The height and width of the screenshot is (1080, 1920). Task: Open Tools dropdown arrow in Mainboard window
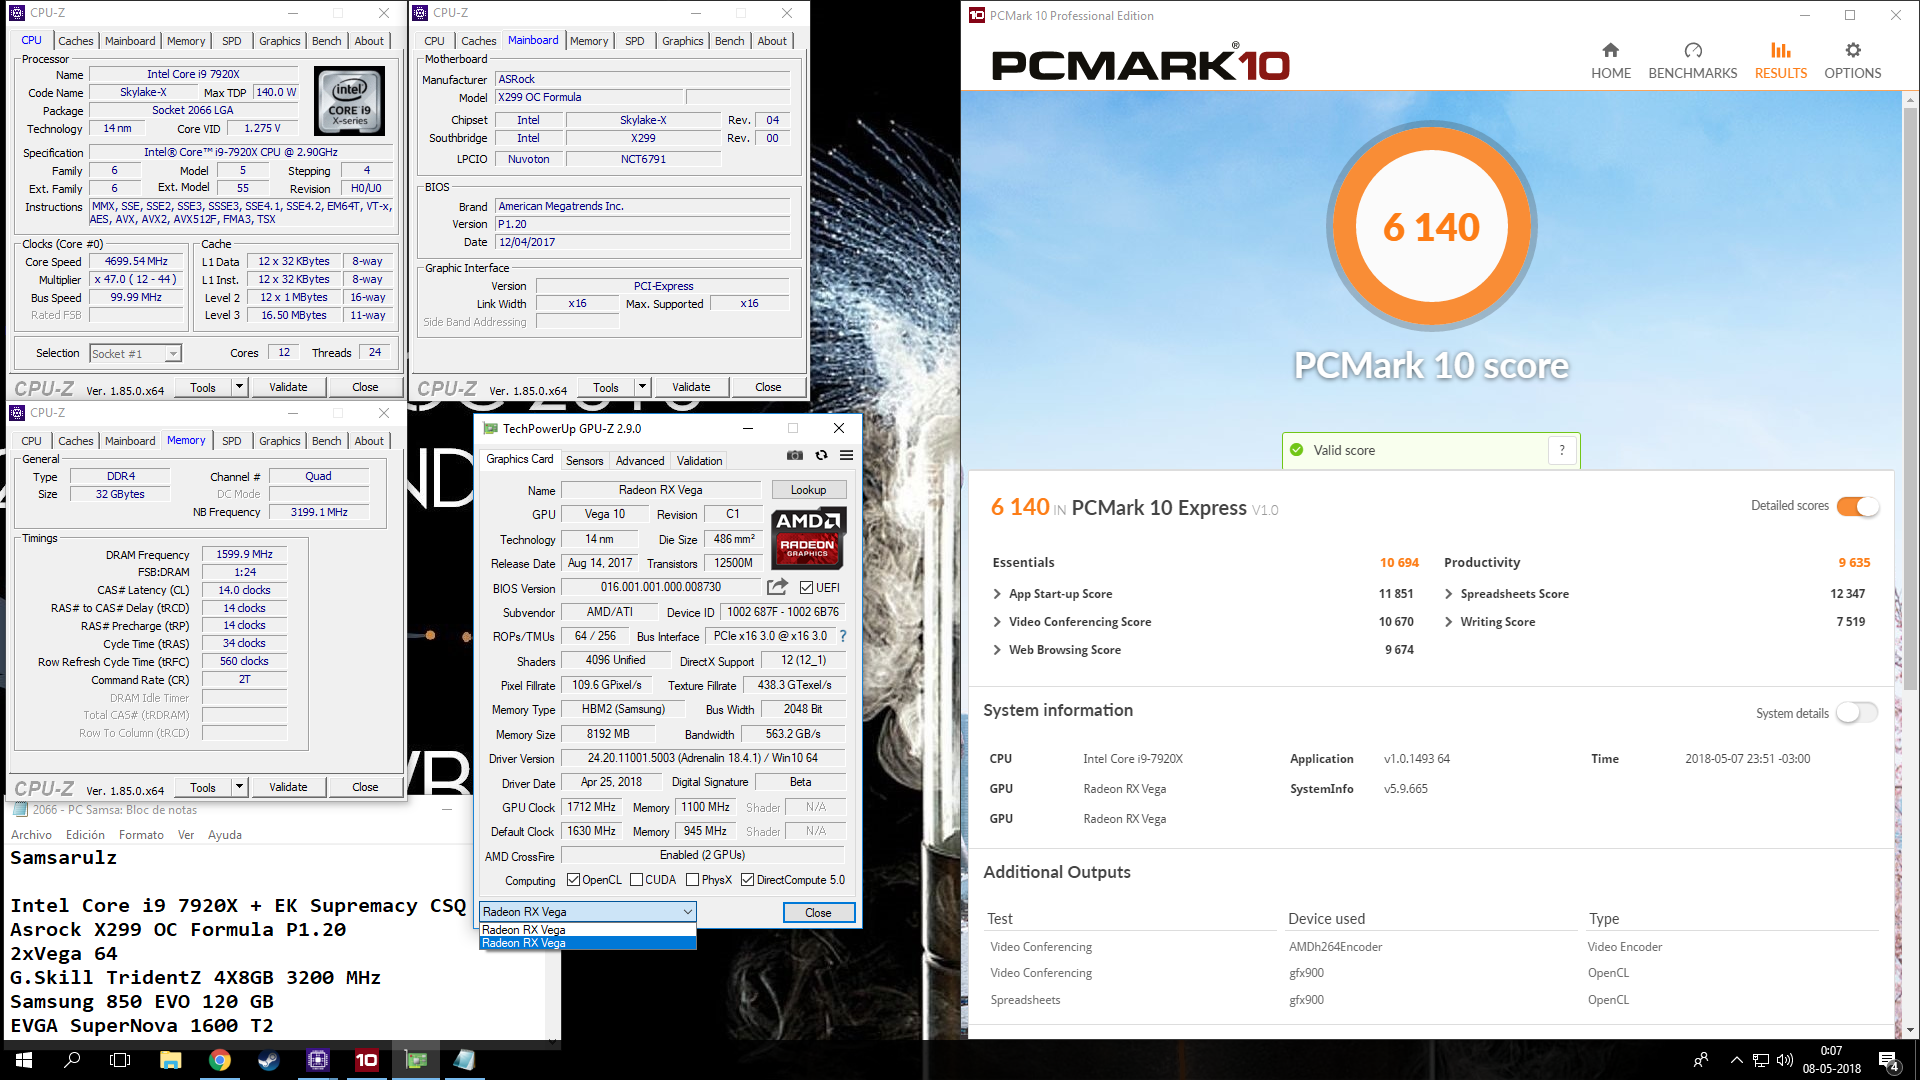point(642,387)
